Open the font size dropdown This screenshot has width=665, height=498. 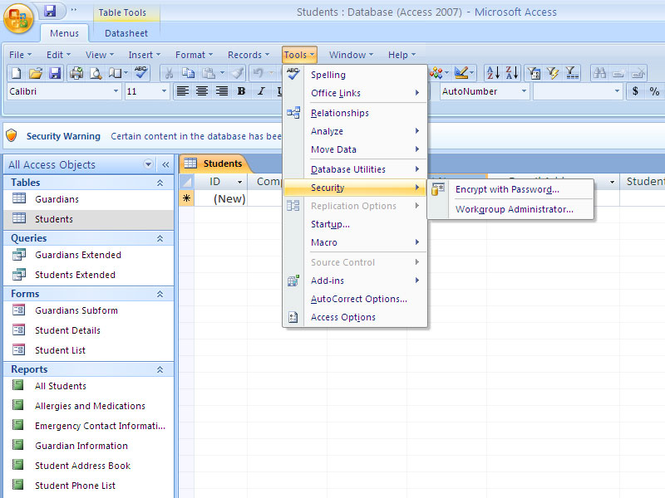click(163, 91)
